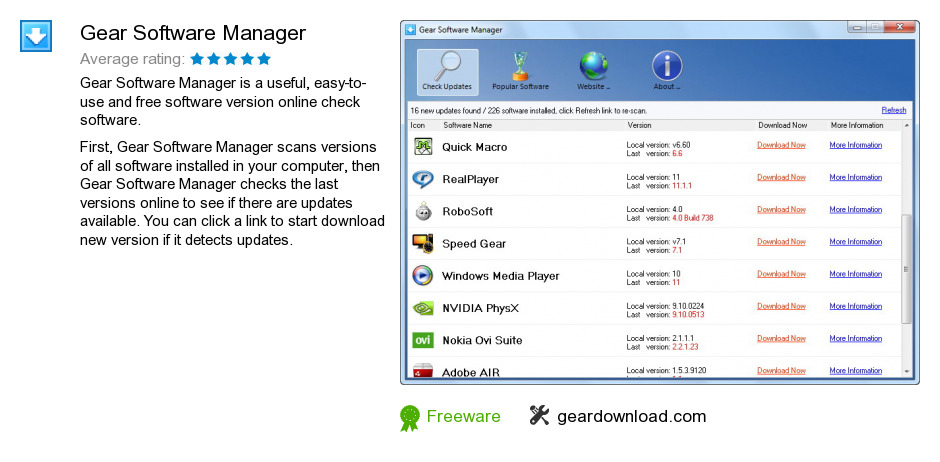Click the RoboSoft robot icon
Viewport: 940px width, 462px height.
423,212
